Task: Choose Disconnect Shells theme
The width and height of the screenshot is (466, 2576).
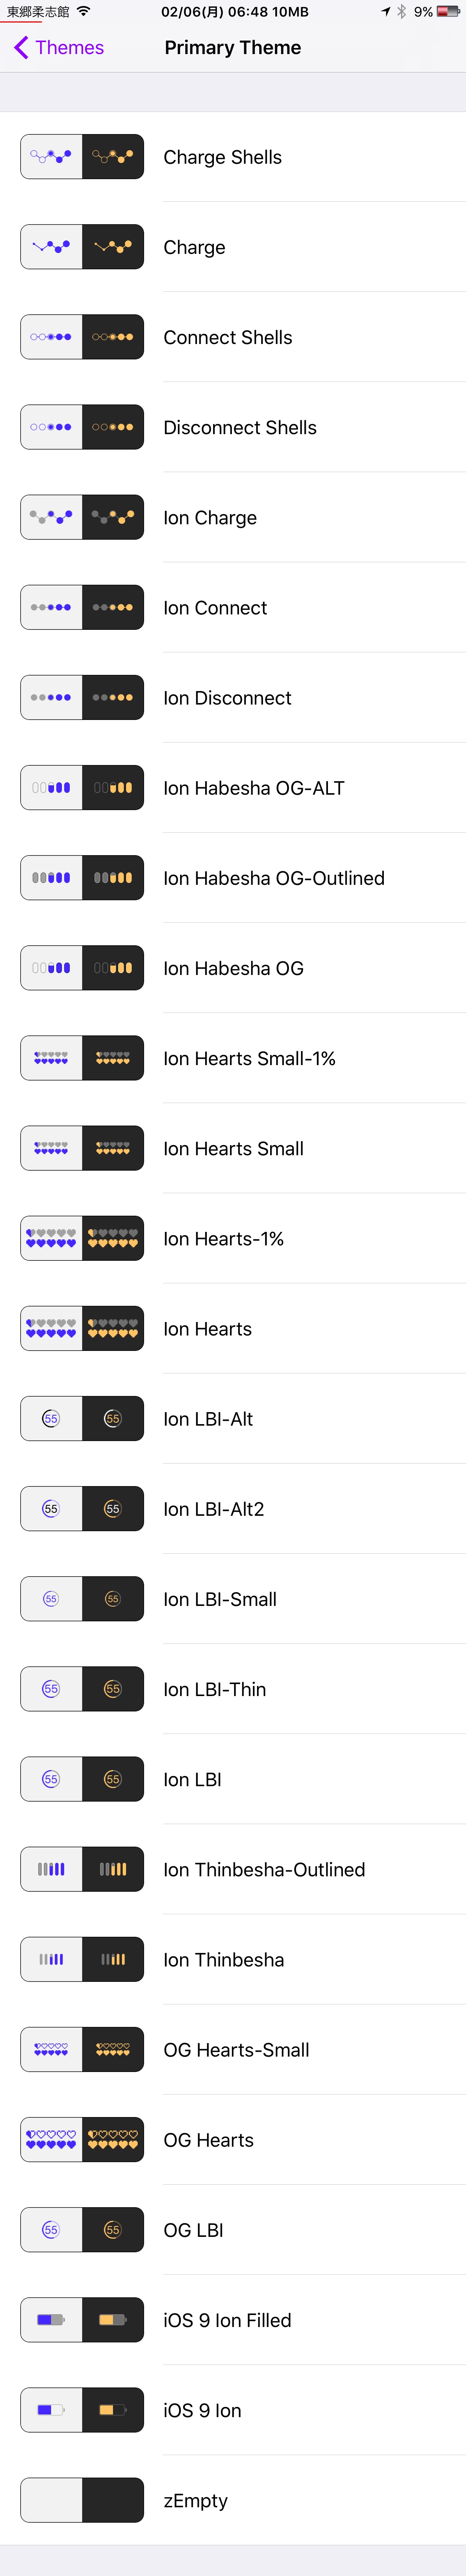Action: point(233,427)
